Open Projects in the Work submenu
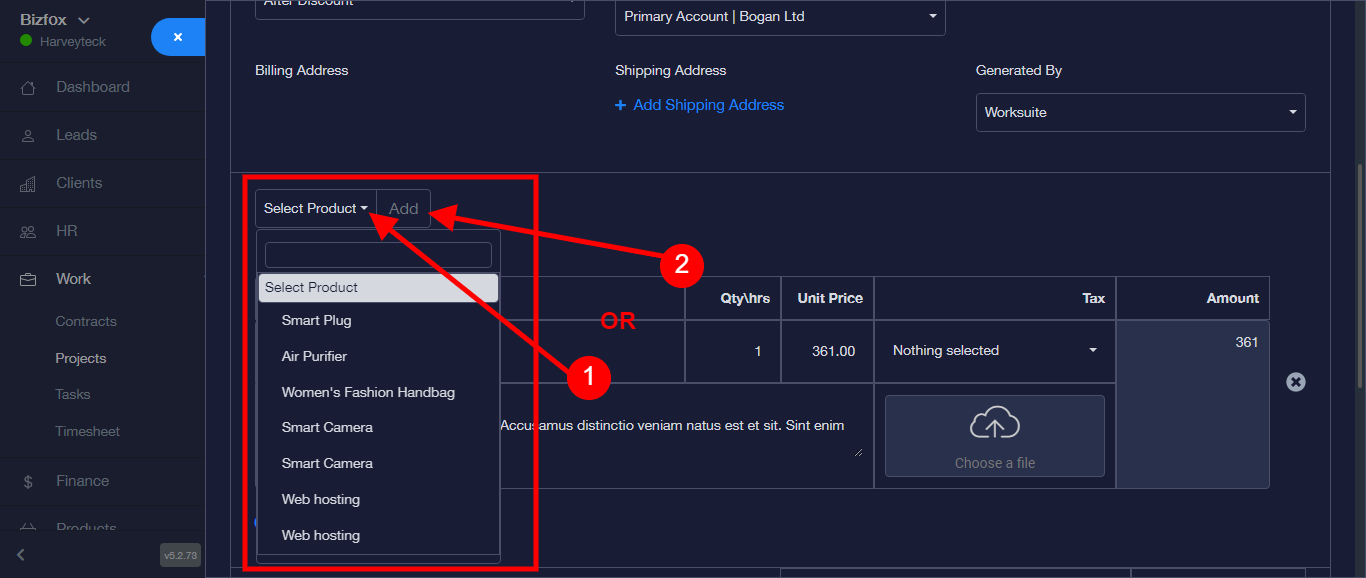 (81, 358)
